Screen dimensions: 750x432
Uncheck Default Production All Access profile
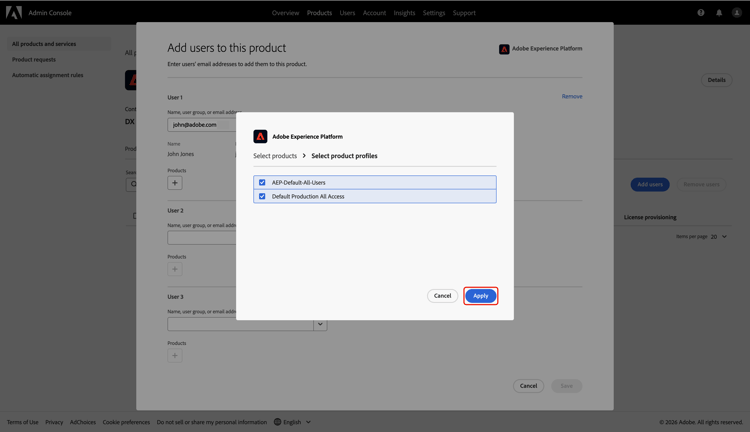tap(262, 196)
